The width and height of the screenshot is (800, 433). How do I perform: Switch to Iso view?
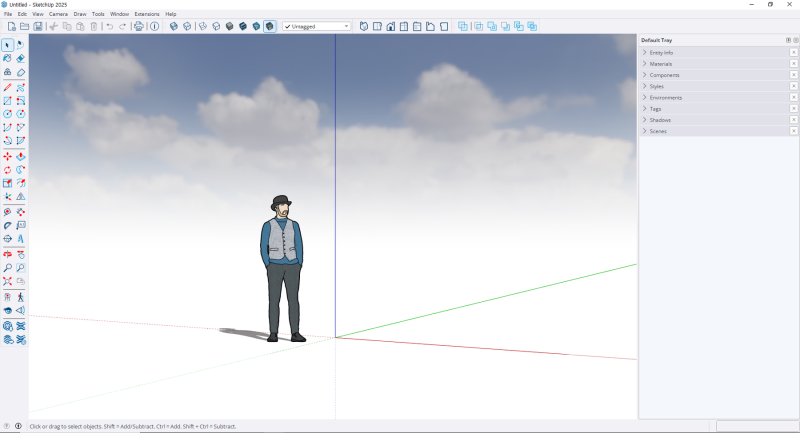[364, 27]
